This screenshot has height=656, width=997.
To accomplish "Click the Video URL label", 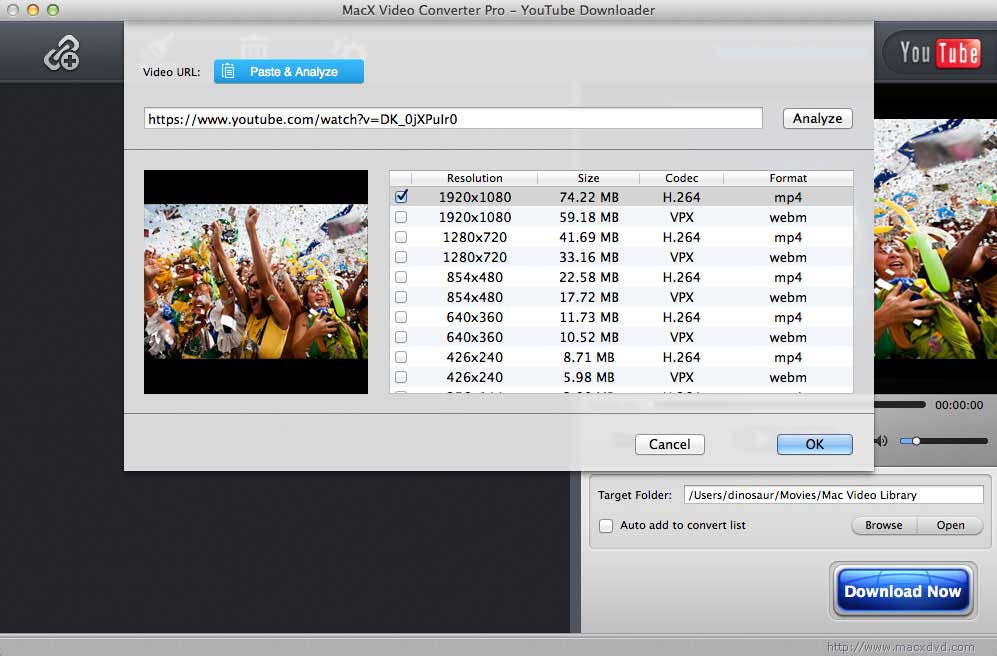I will point(171,72).
